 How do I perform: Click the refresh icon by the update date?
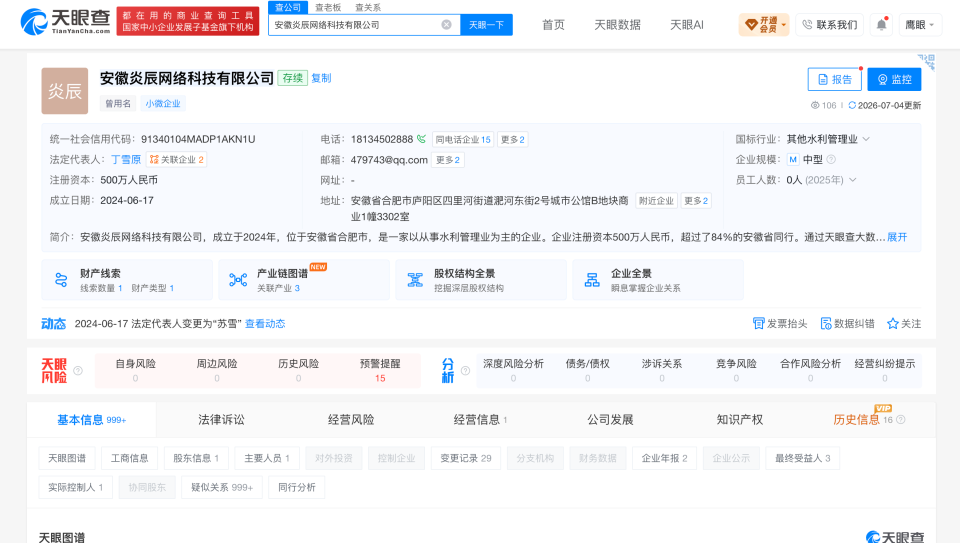pyautogui.click(x=852, y=105)
